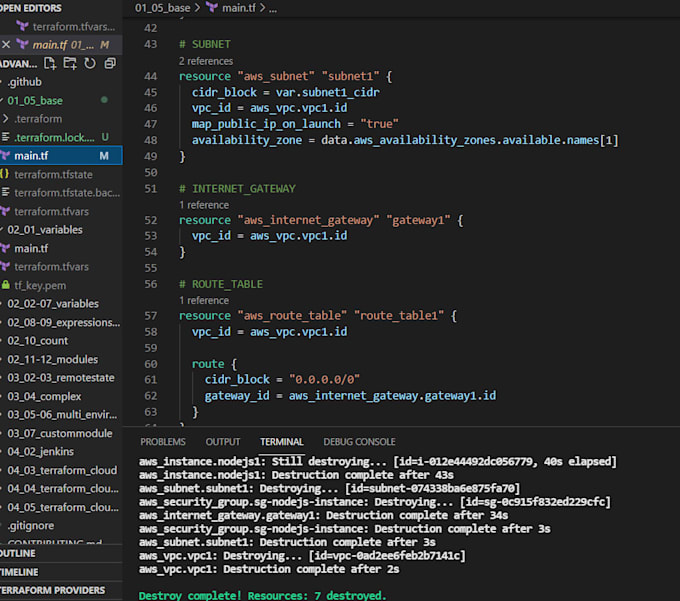Click the New File icon in explorer header
The width and height of the screenshot is (680, 601).
(x=50, y=64)
